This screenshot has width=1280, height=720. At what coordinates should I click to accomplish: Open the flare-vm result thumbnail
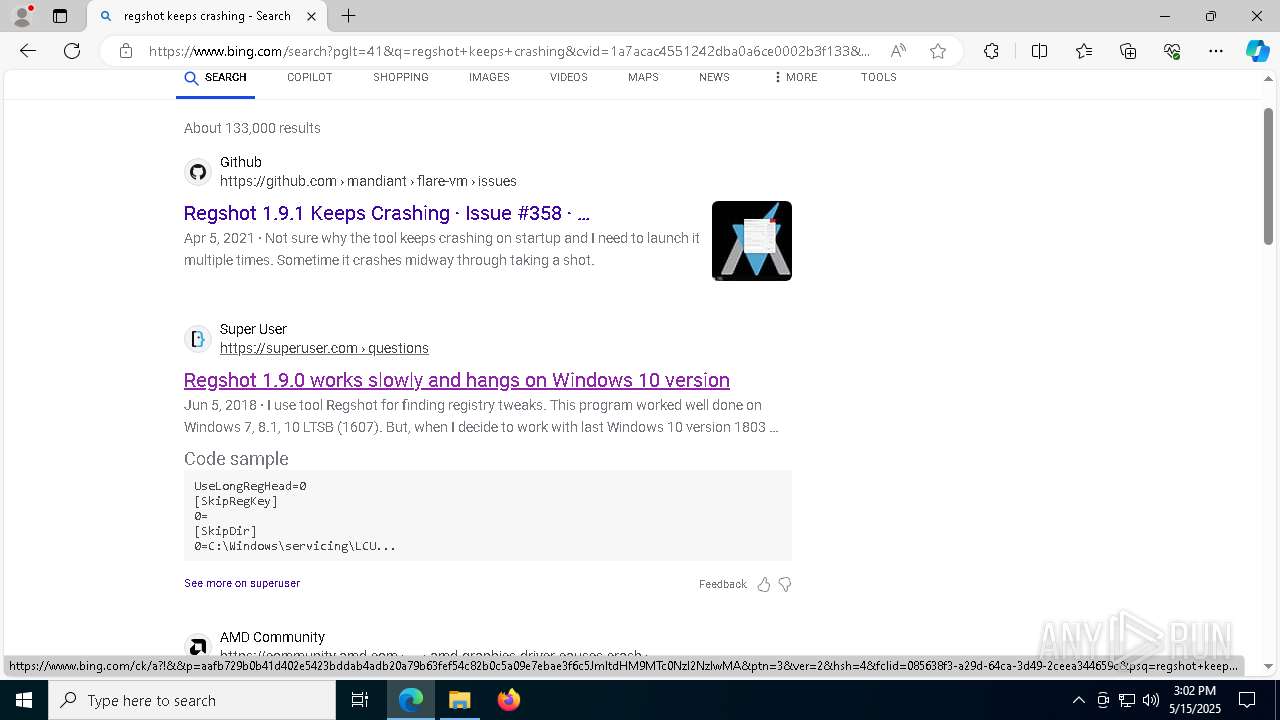click(752, 241)
